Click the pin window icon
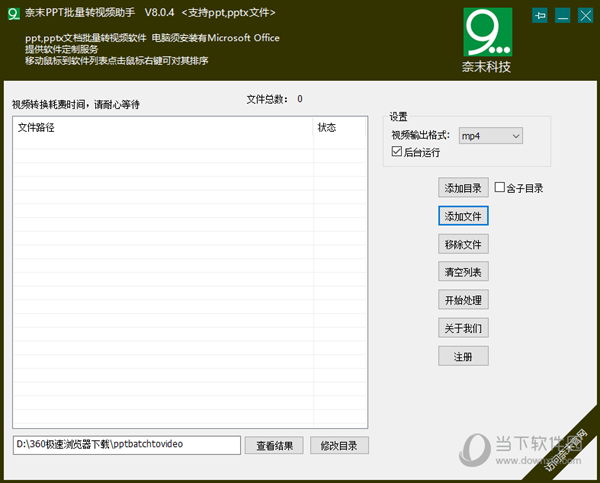 click(x=540, y=16)
